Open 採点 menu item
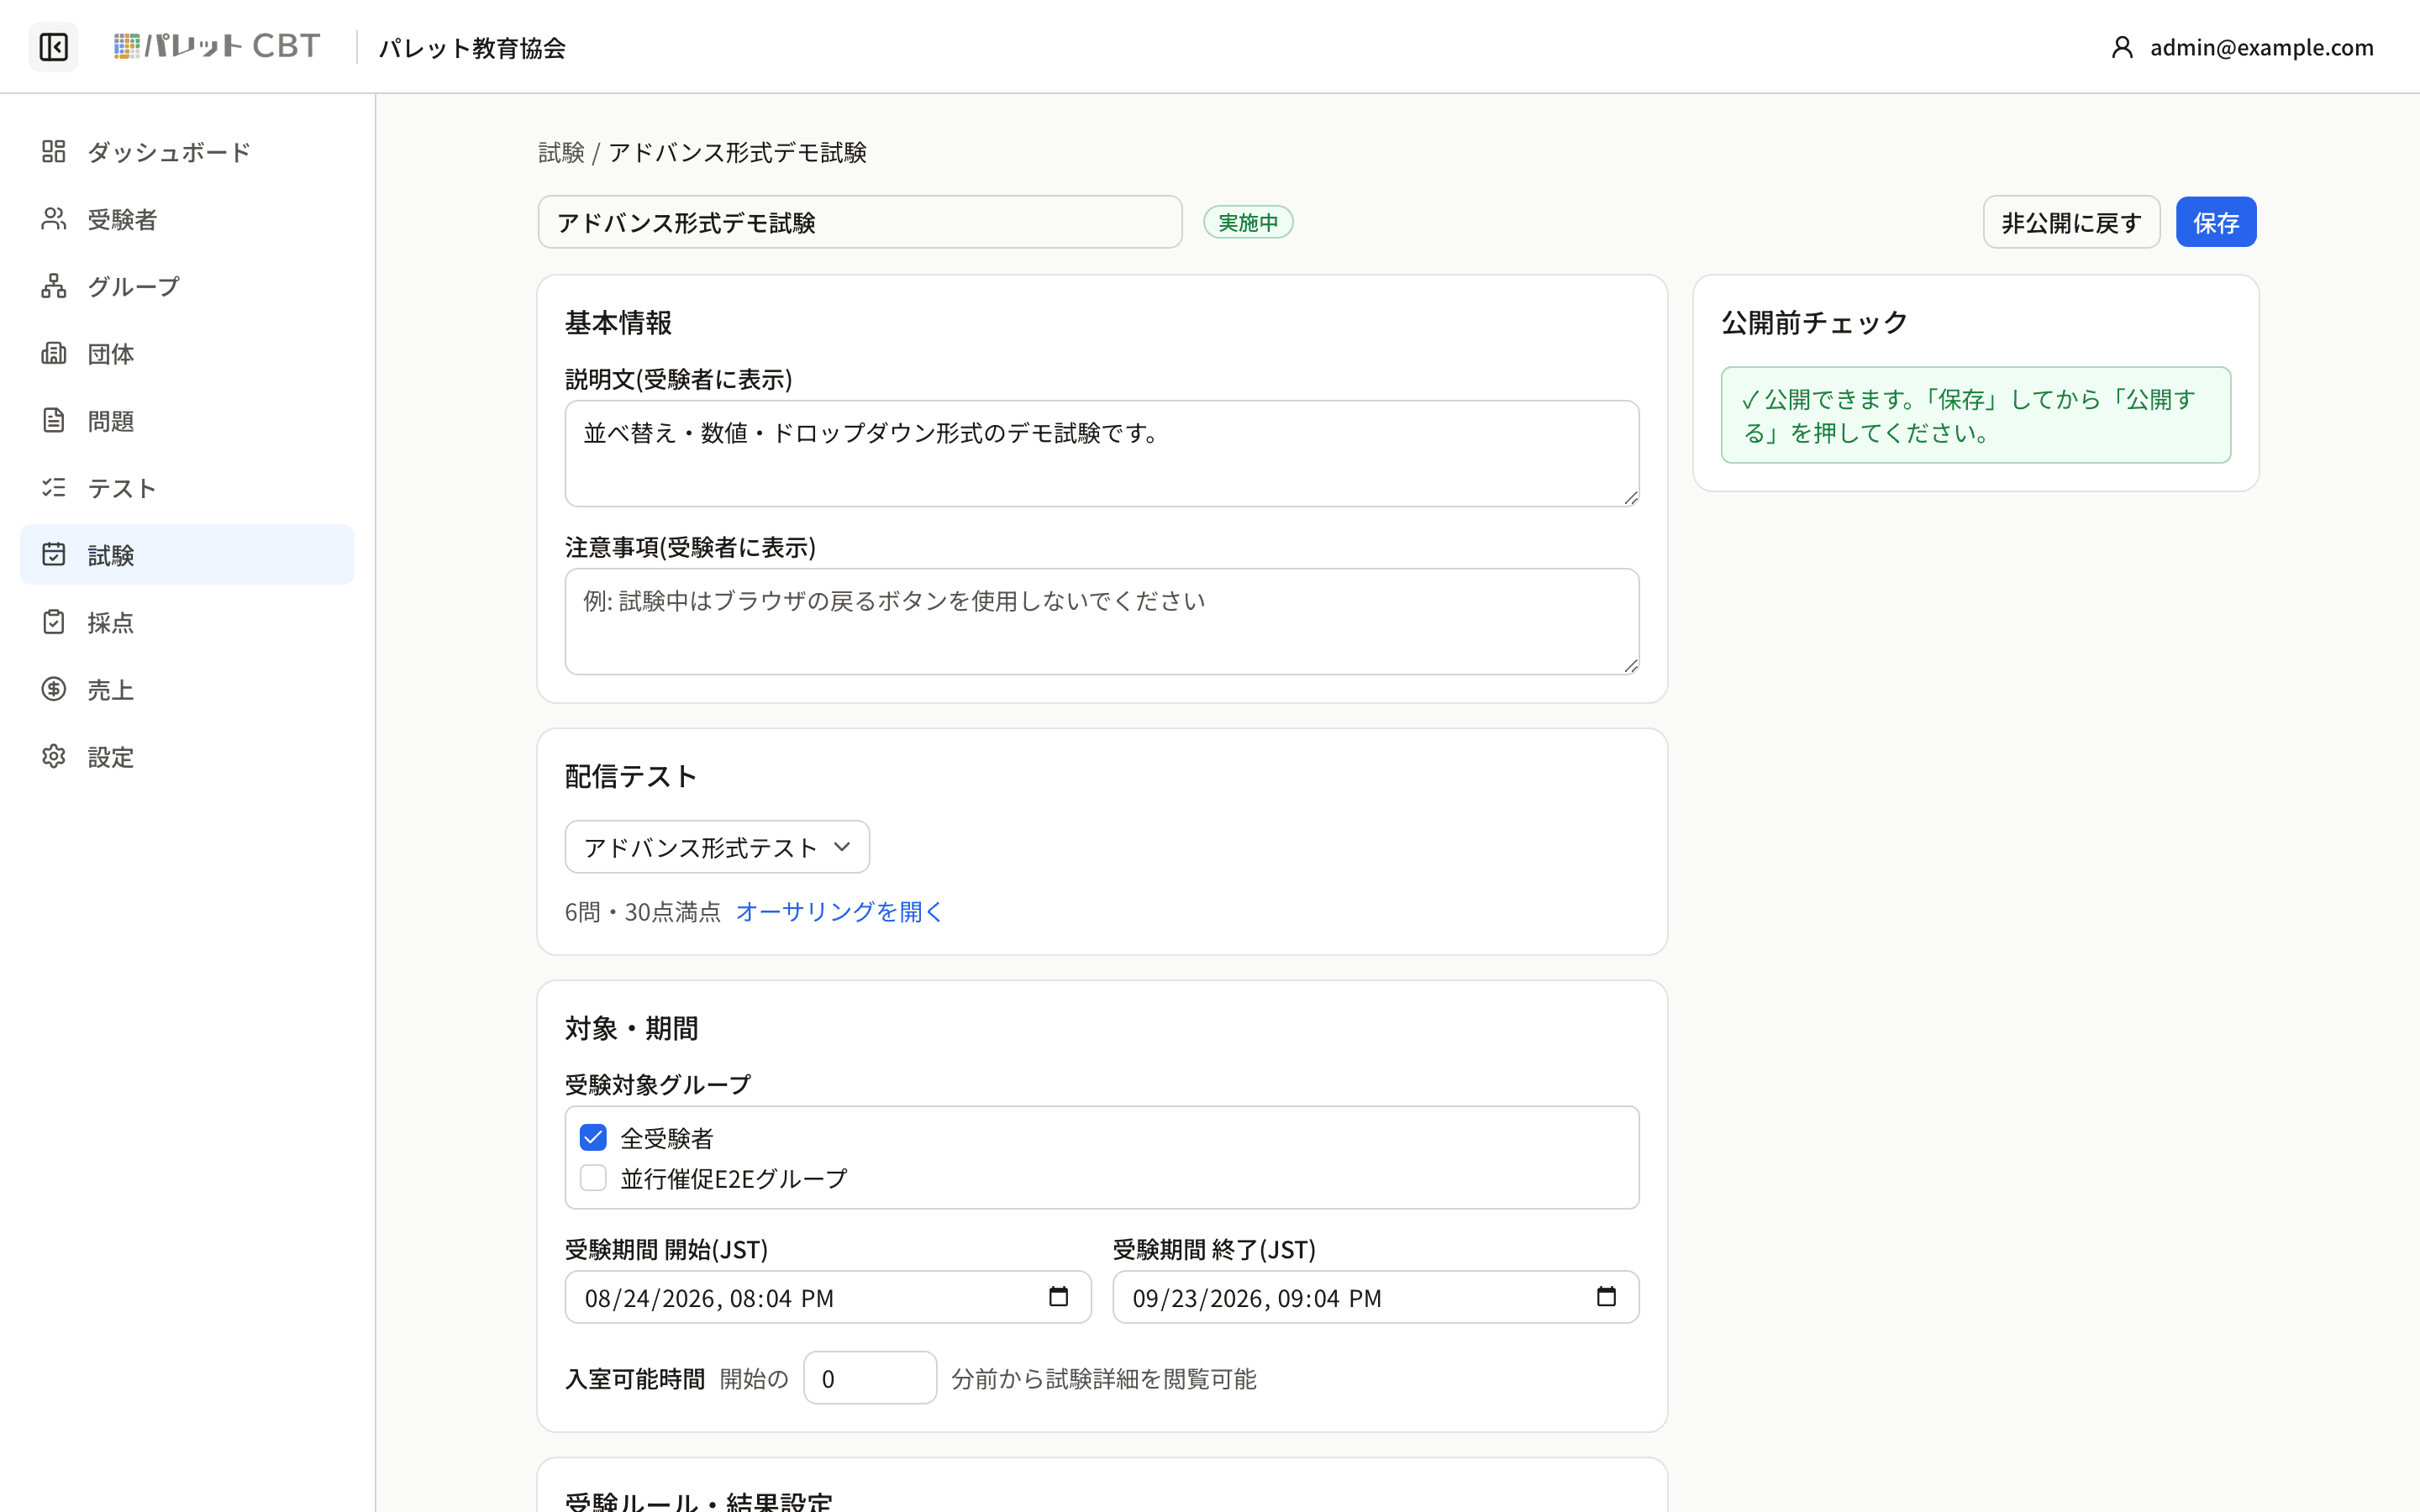This screenshot has width=2420, height=1512. coord(187,622)
